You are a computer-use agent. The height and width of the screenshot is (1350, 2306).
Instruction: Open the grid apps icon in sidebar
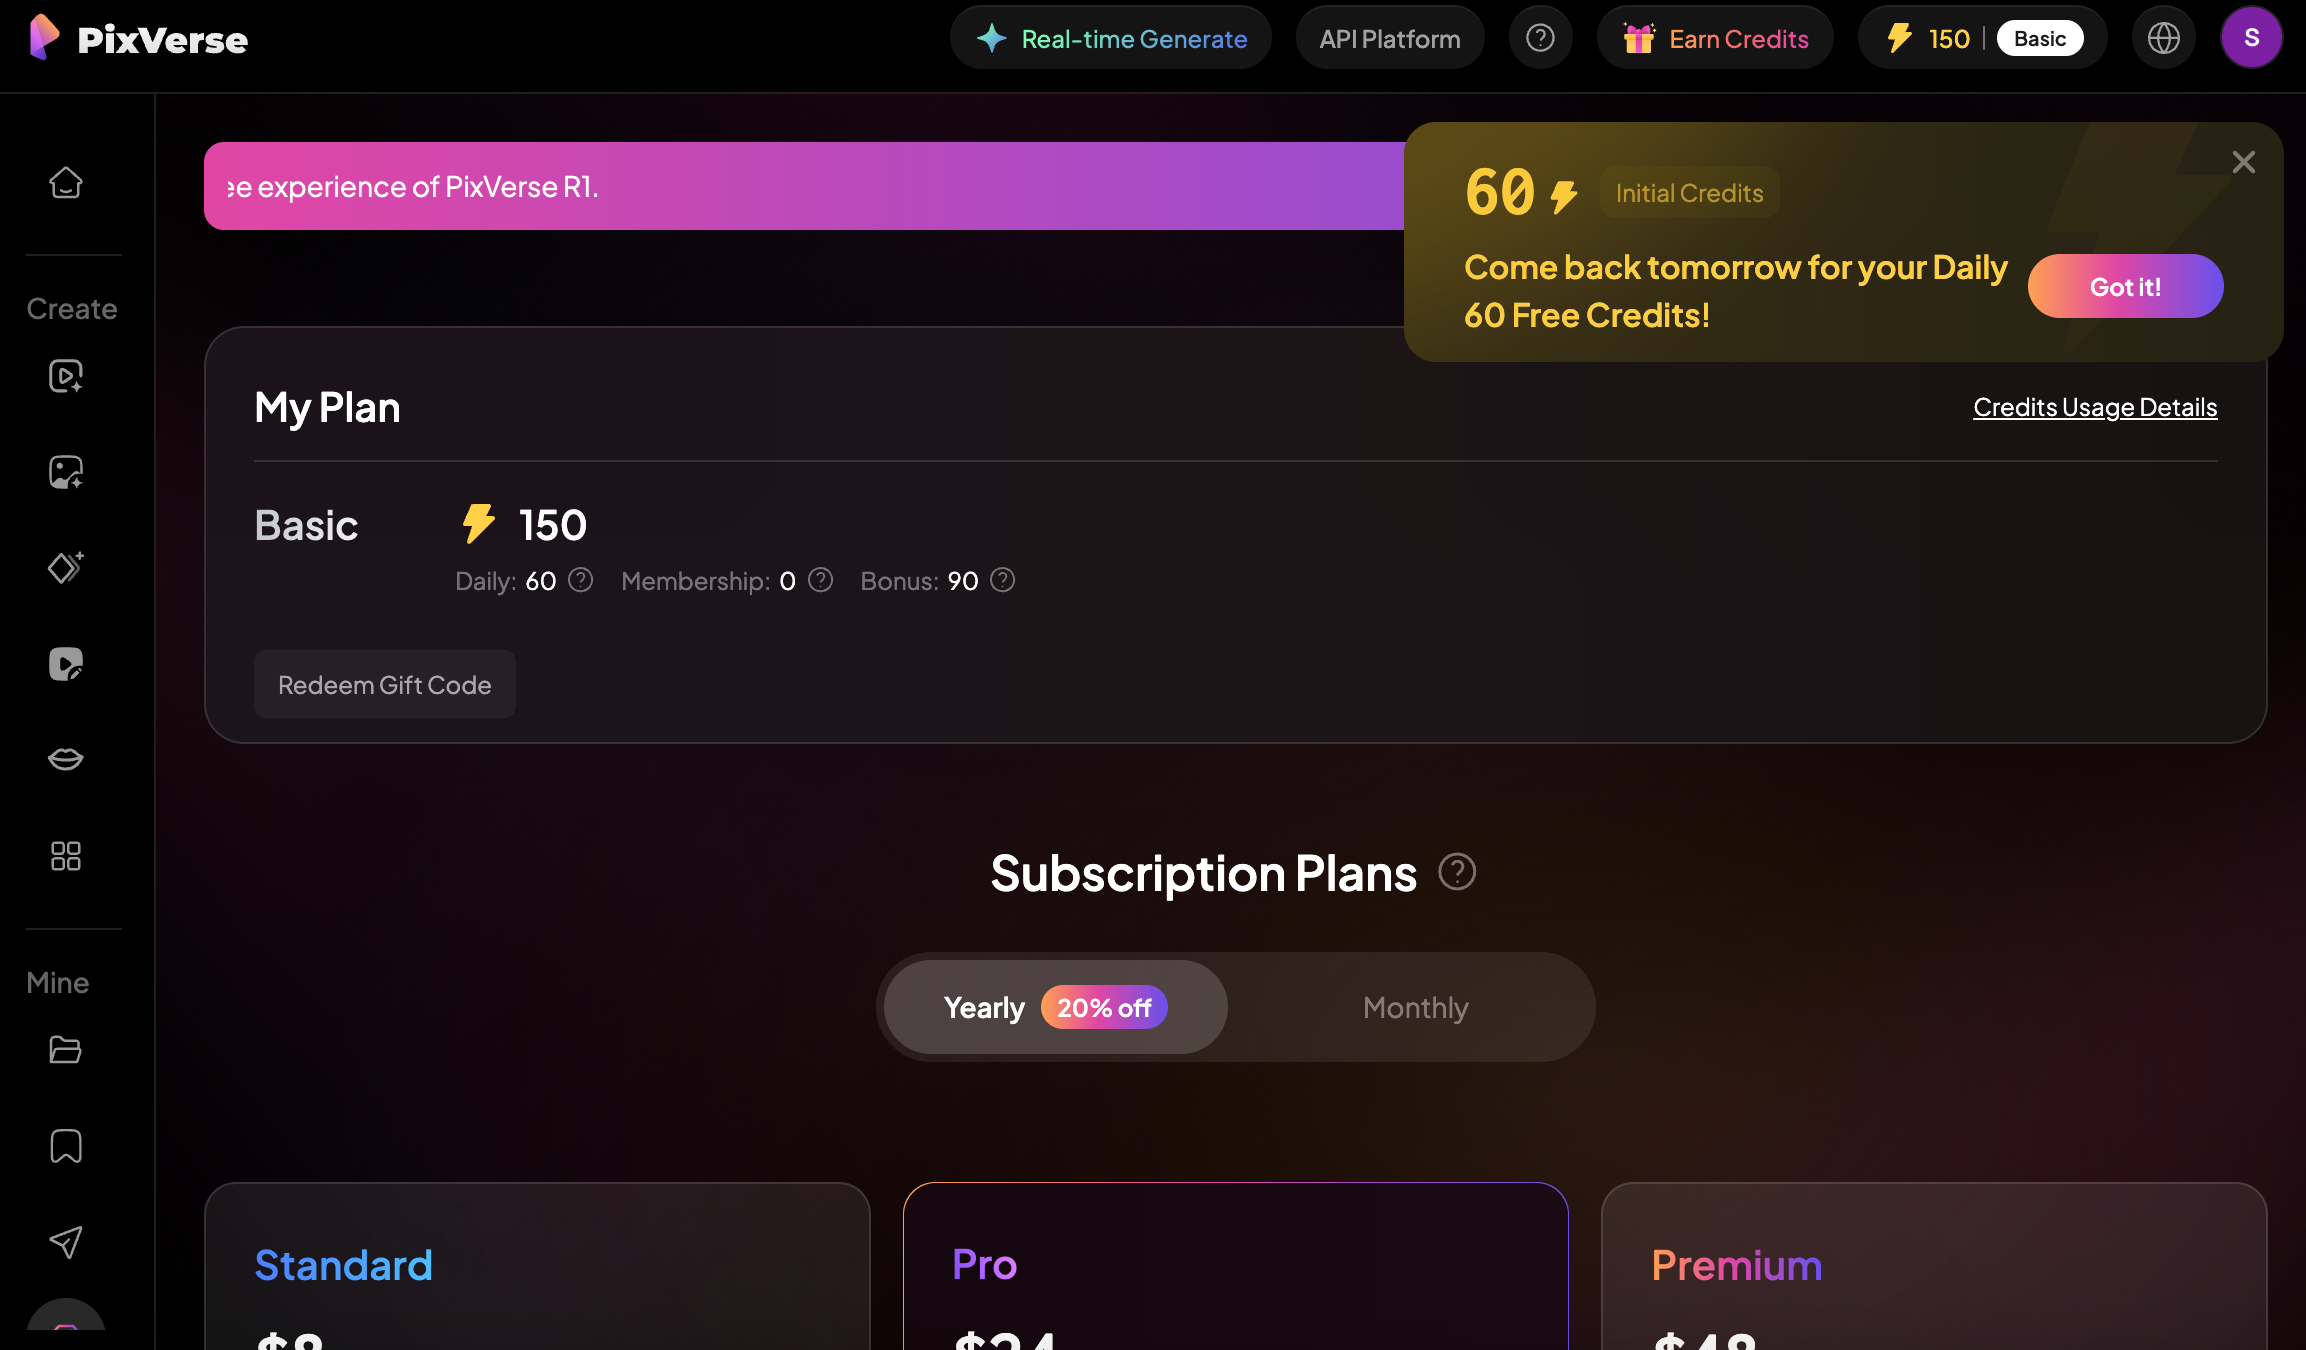(x=66, y=856)
